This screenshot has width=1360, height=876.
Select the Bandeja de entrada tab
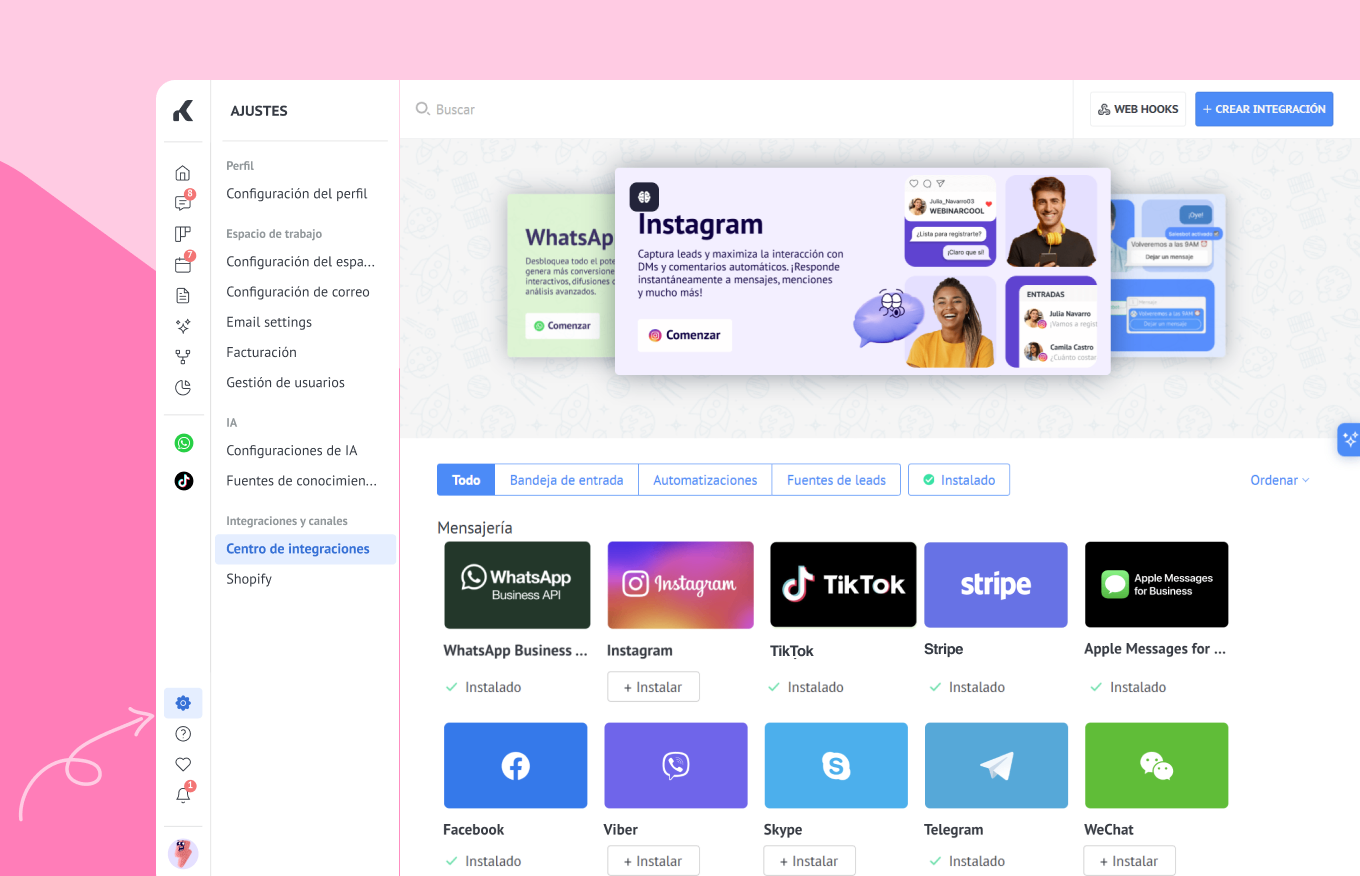click(566, 480)
